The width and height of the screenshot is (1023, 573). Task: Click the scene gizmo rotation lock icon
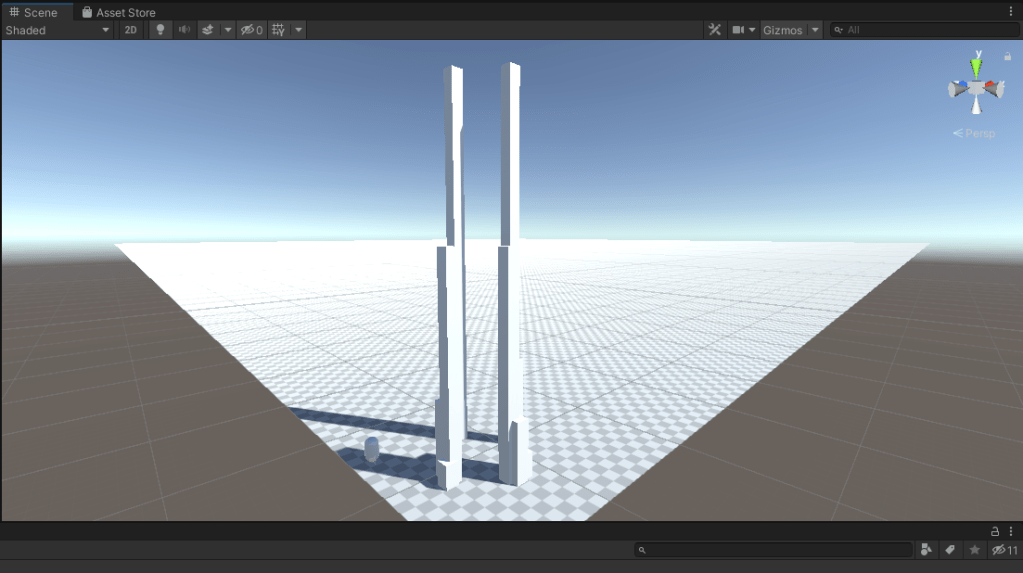[x=1007, y=57]
